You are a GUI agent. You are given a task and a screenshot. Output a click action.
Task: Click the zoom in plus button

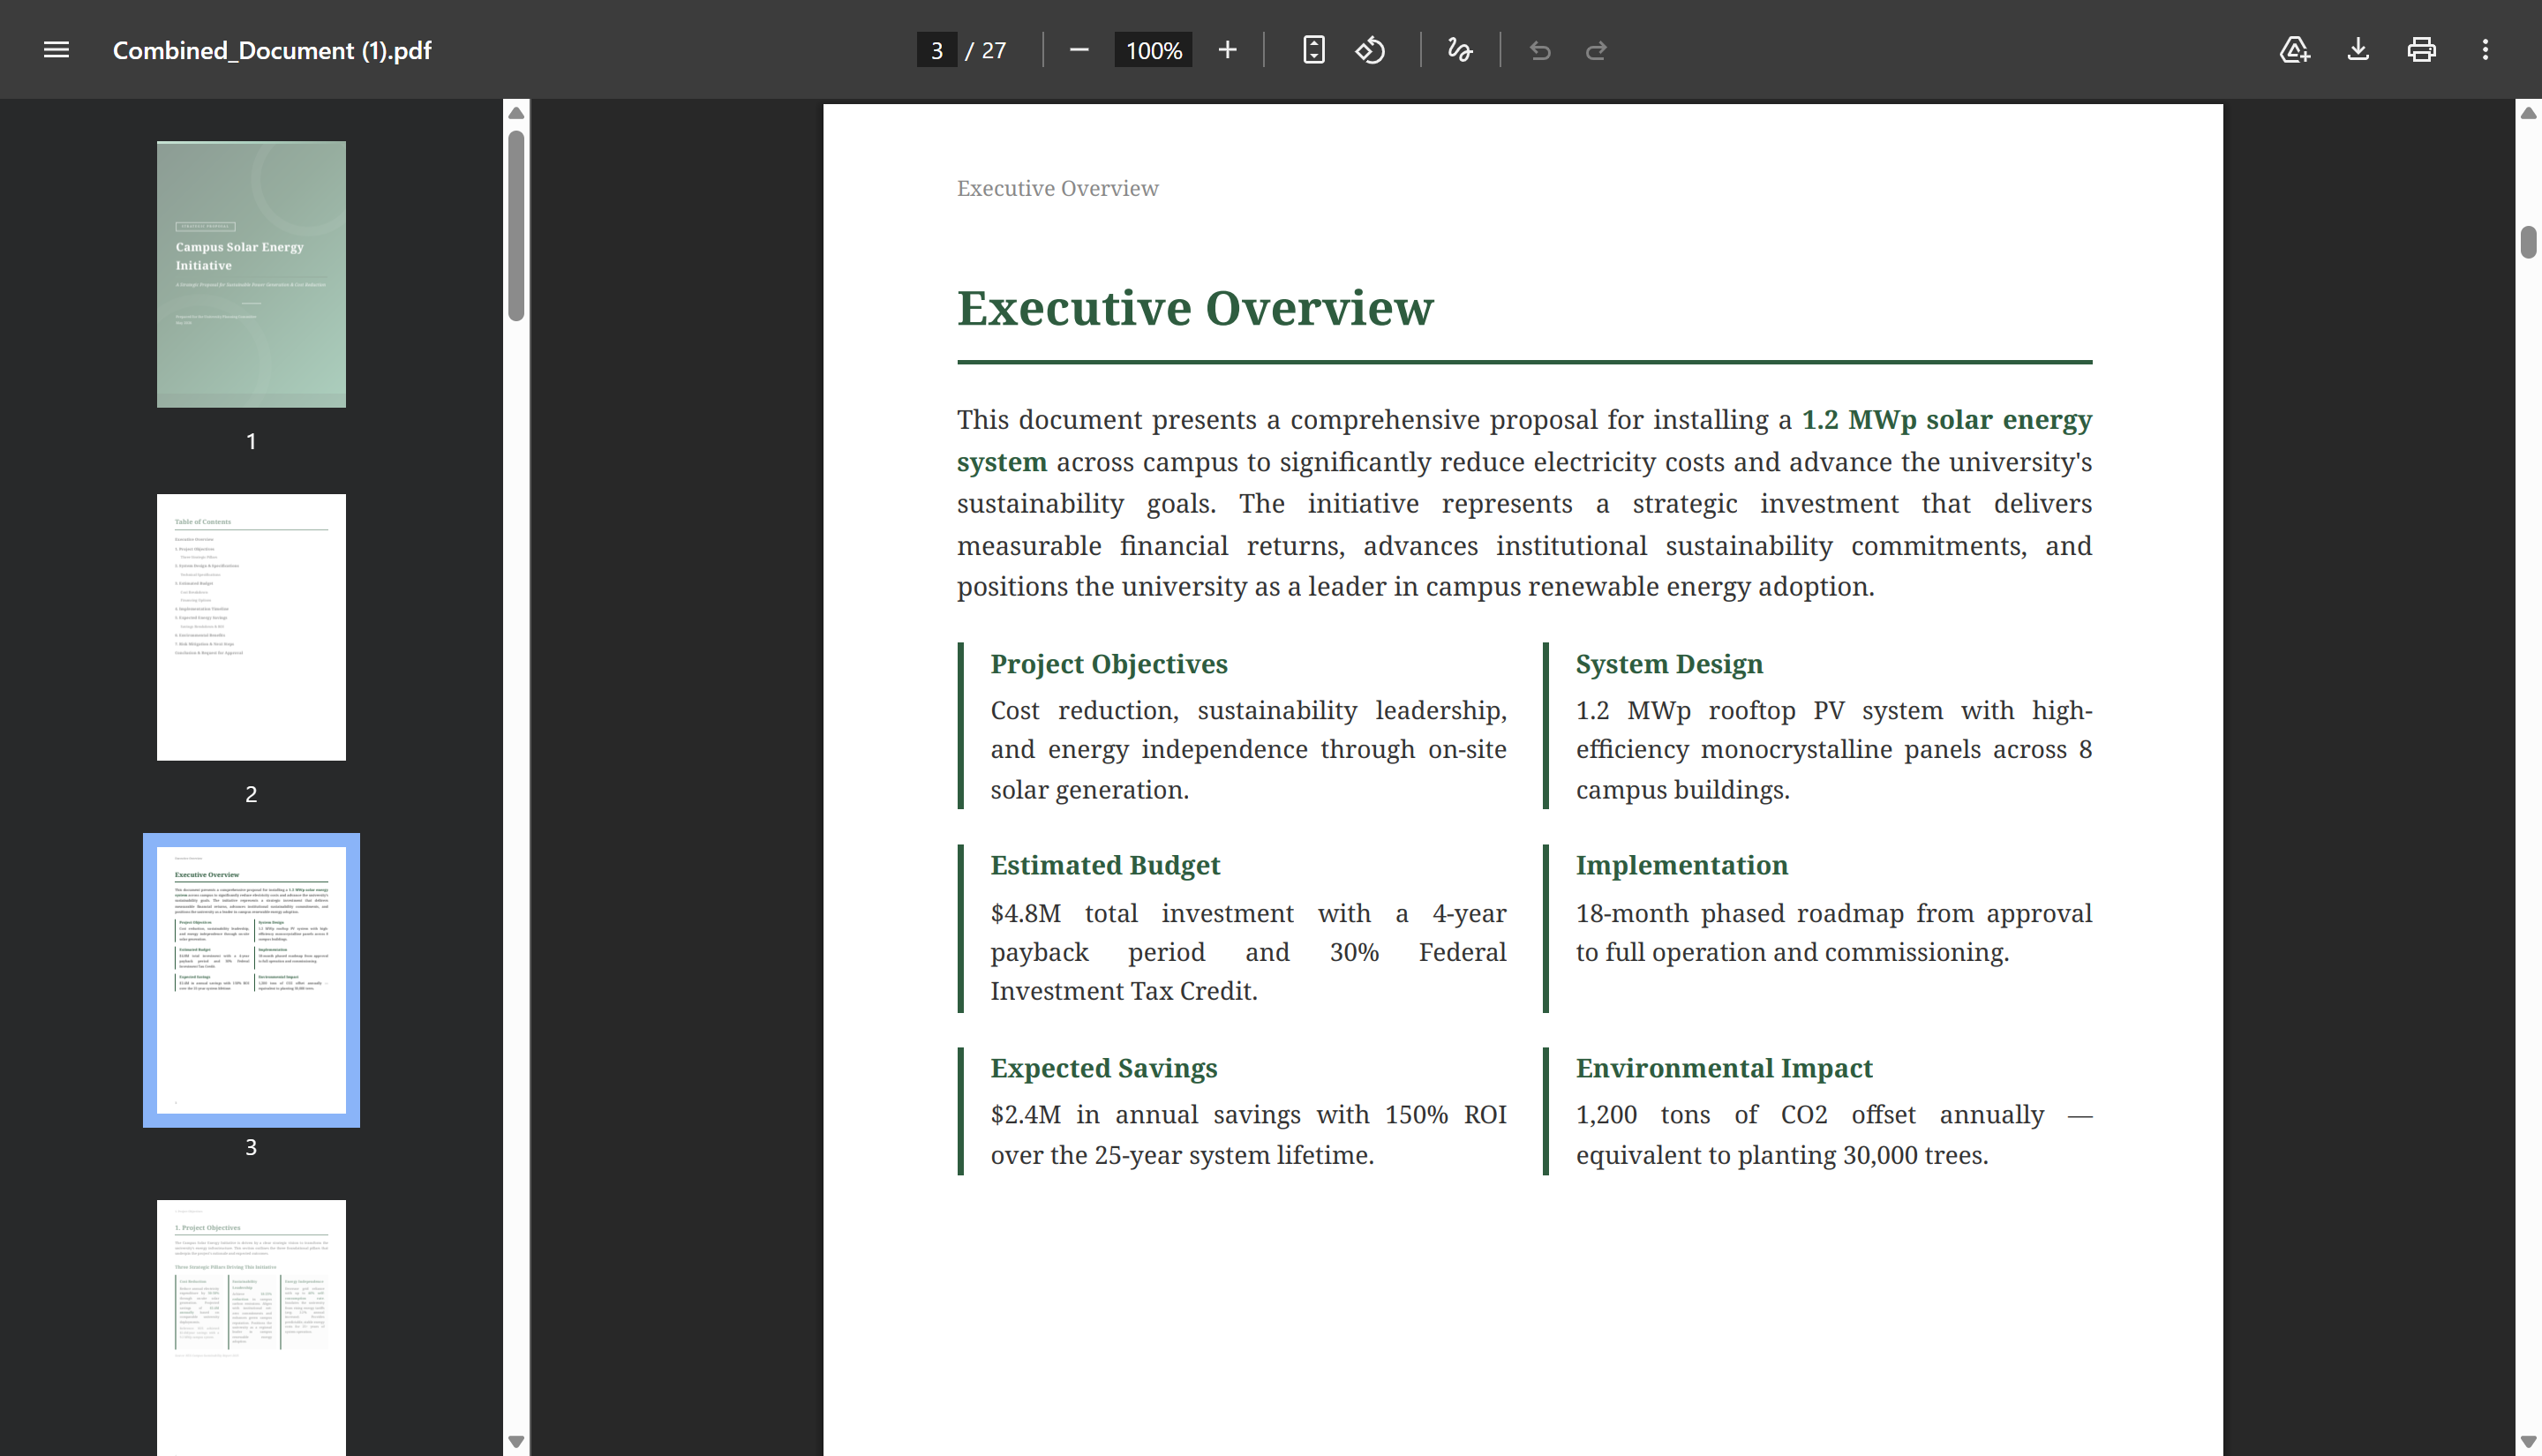click(1227, 50)
